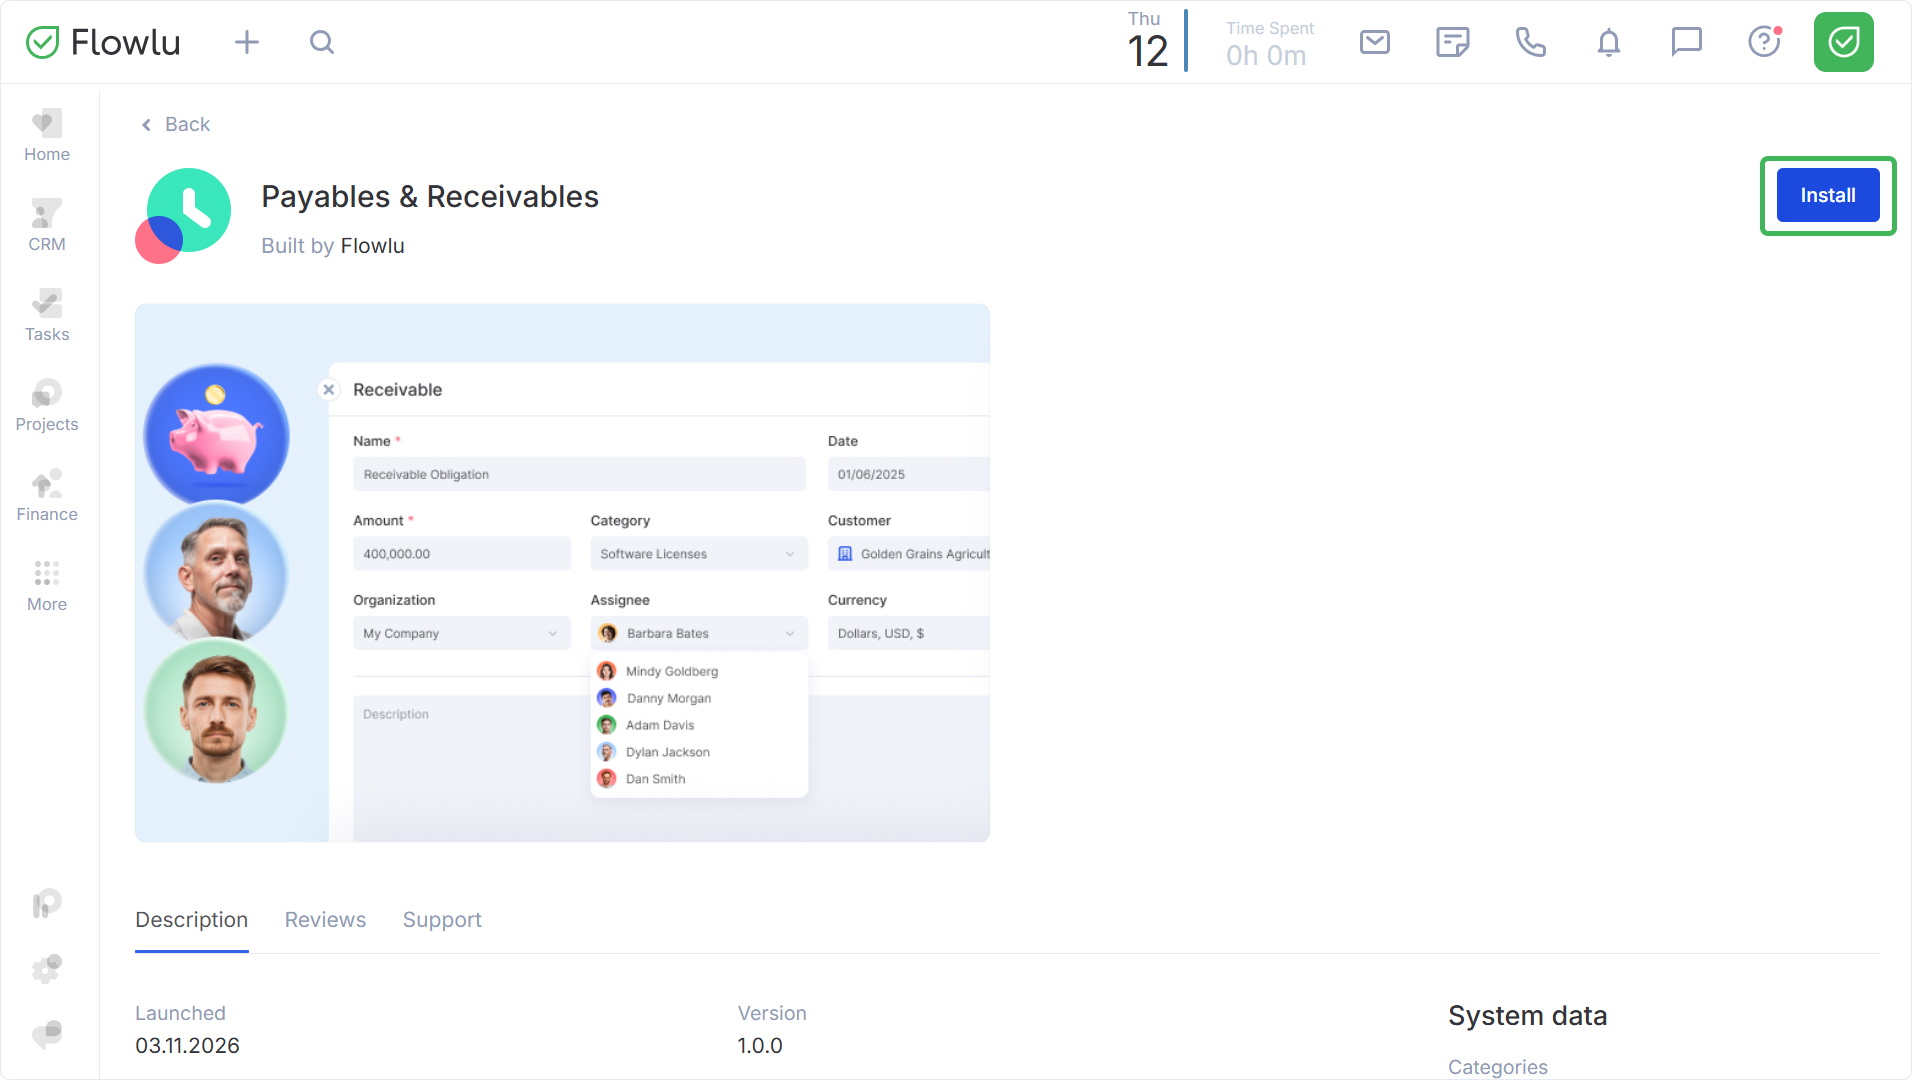The height and width of the screenshot is (1080, 1912).
Task: Open Tasks in the sidebar
Action: pos(47,315)
